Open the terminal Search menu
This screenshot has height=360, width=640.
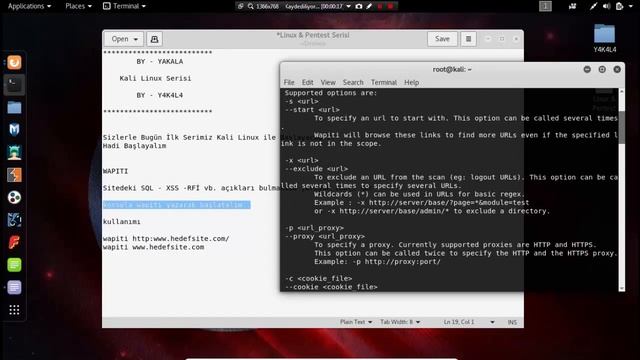(353, 82)
